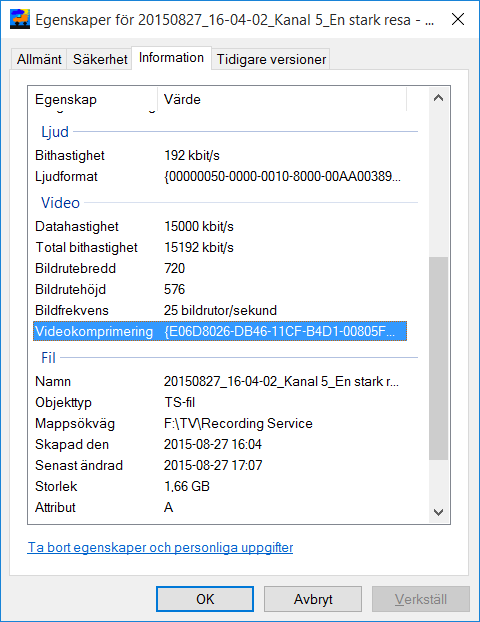Select the Ljudformat property row
The width and height of the screenshot is (480, 622).
pyautogui.click(x=220, y=177)
